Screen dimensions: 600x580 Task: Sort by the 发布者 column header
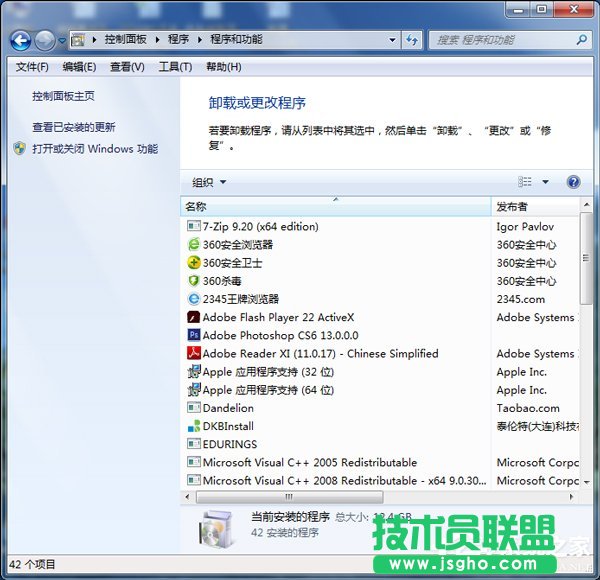click(535, 207)
